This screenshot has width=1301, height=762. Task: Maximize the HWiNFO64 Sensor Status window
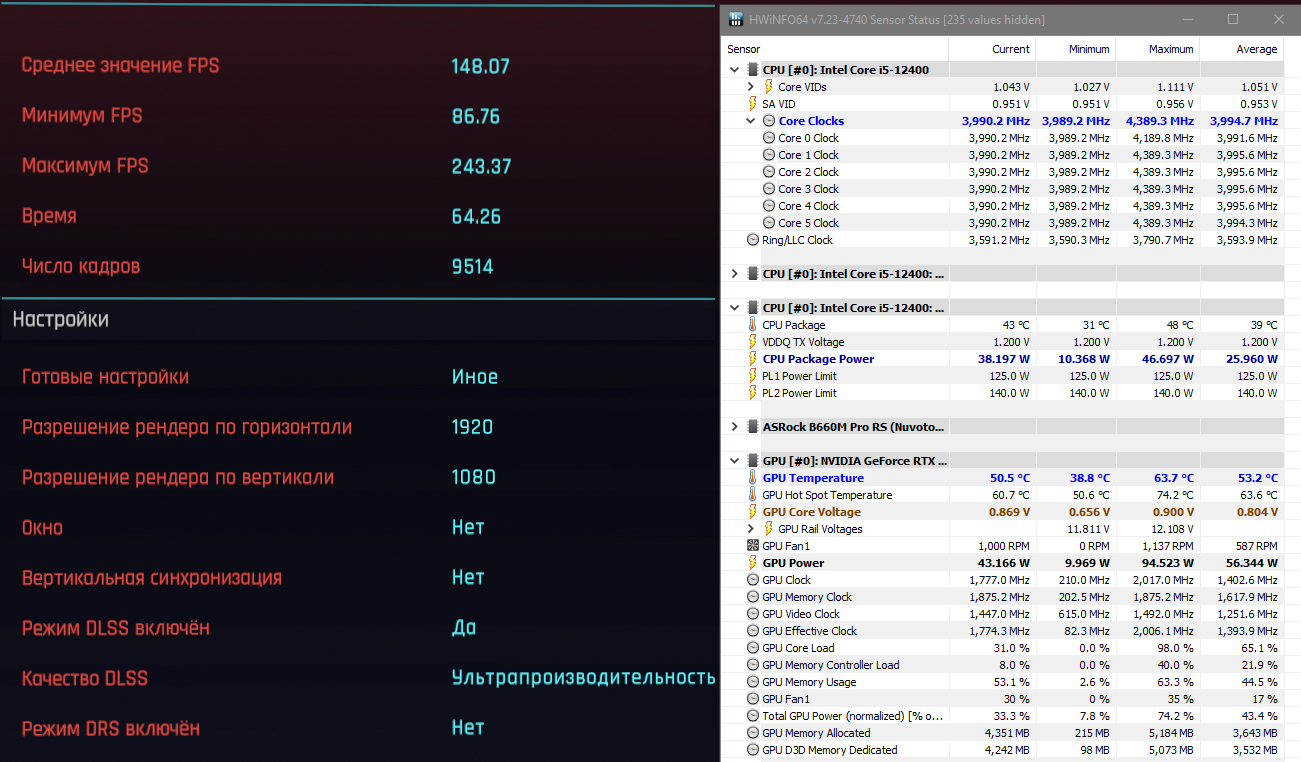tap(1233, 19)
